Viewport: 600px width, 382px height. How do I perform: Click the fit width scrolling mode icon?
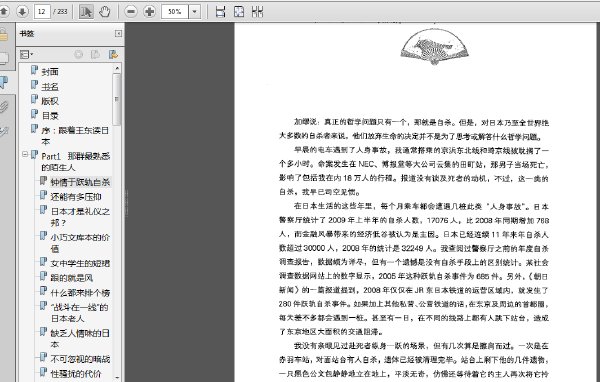point(220,11)
